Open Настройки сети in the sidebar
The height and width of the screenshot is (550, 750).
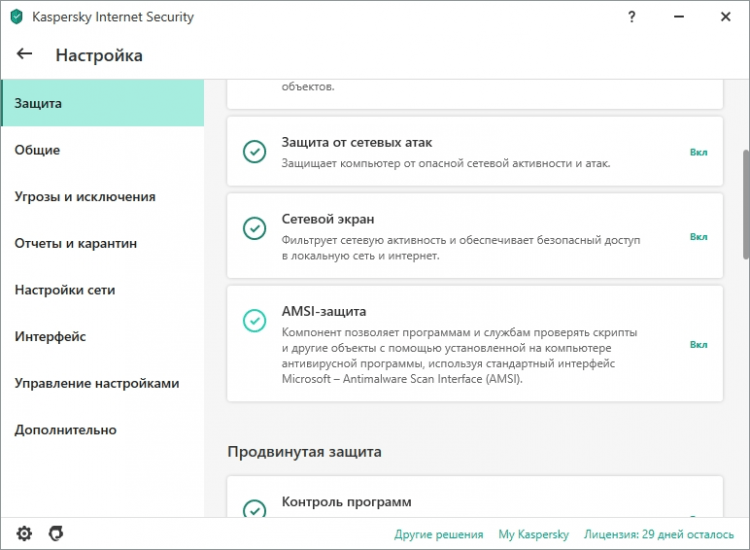pos(65,290)
